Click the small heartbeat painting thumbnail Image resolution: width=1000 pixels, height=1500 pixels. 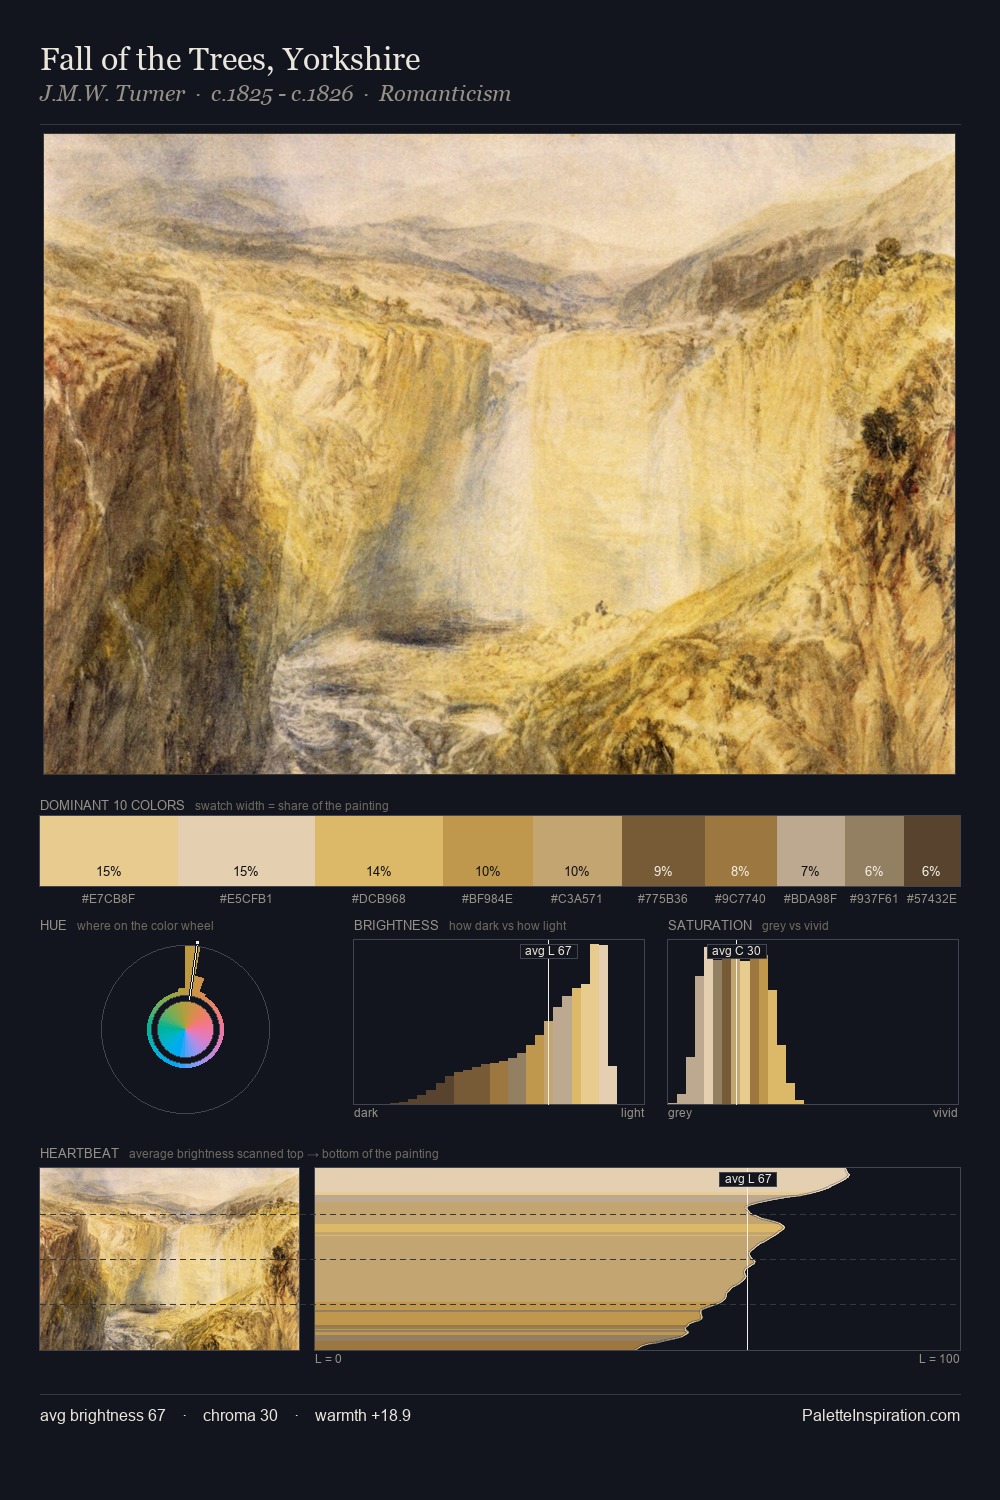point(169,1259)
